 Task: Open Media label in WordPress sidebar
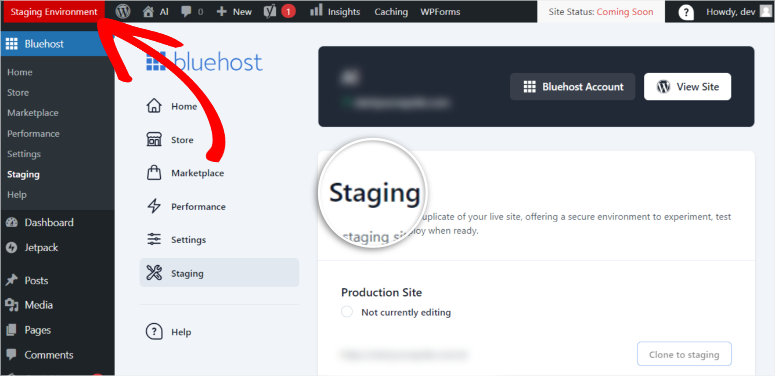[39, 305]
